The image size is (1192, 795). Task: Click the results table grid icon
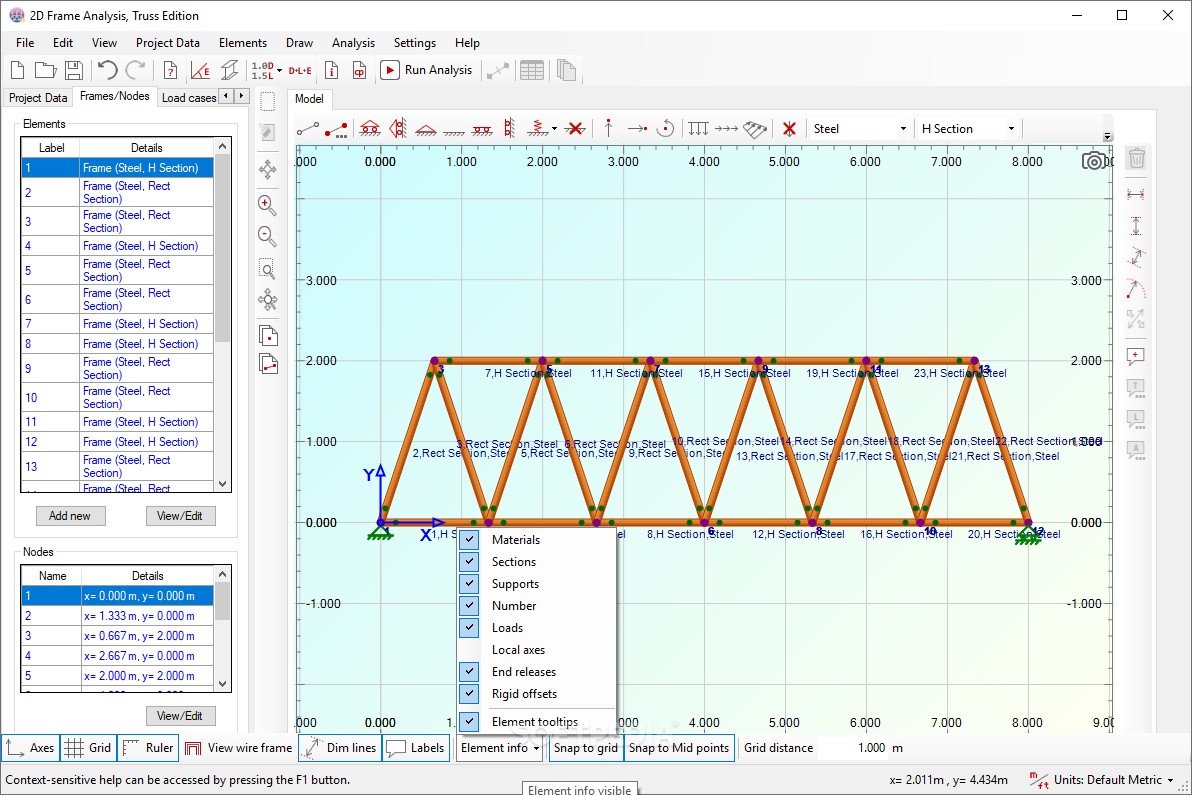[531, 70]
